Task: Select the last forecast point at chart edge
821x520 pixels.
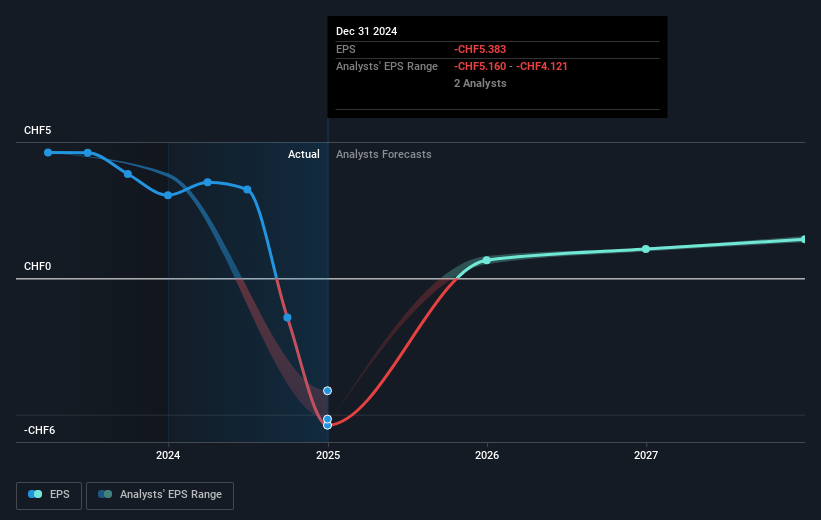Action: tap(804, 239)
